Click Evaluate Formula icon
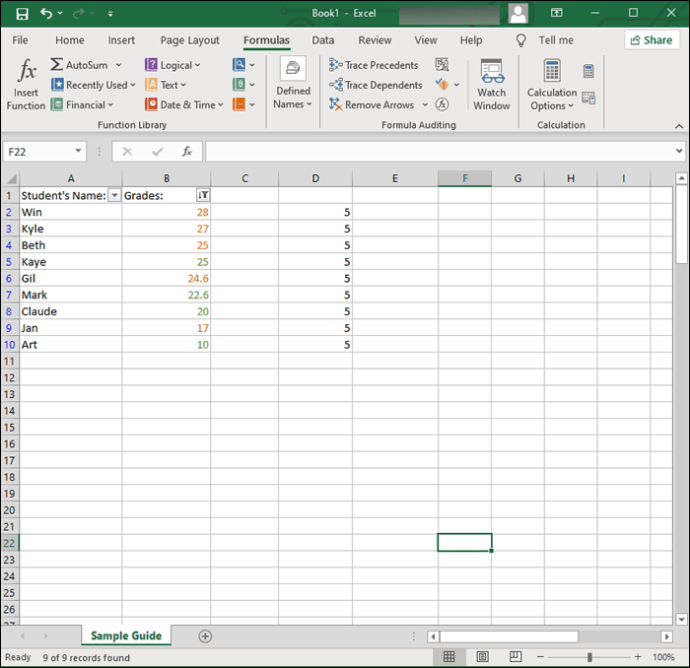 coord(442,104)
